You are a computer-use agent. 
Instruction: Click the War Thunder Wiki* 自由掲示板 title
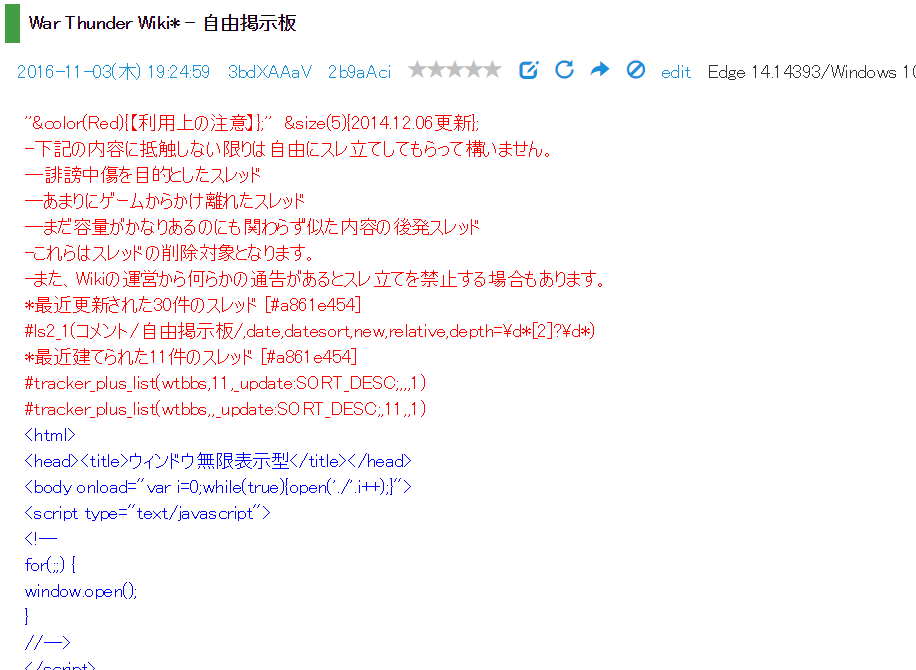162,23
